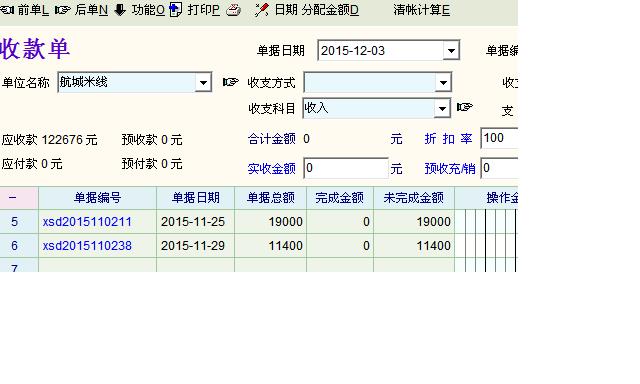Click the 完成金额 cell 0 in row 5
This screenshot has width=640, height=384.
tap(340, 222)
